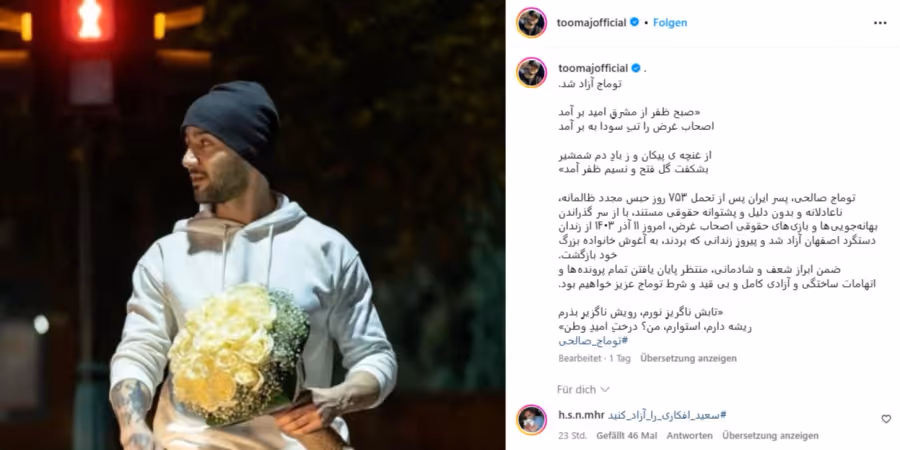The width and height of the screenshot is (900, 450).
Task: Click the post photo of man with flowers
Action: point(253,225)
